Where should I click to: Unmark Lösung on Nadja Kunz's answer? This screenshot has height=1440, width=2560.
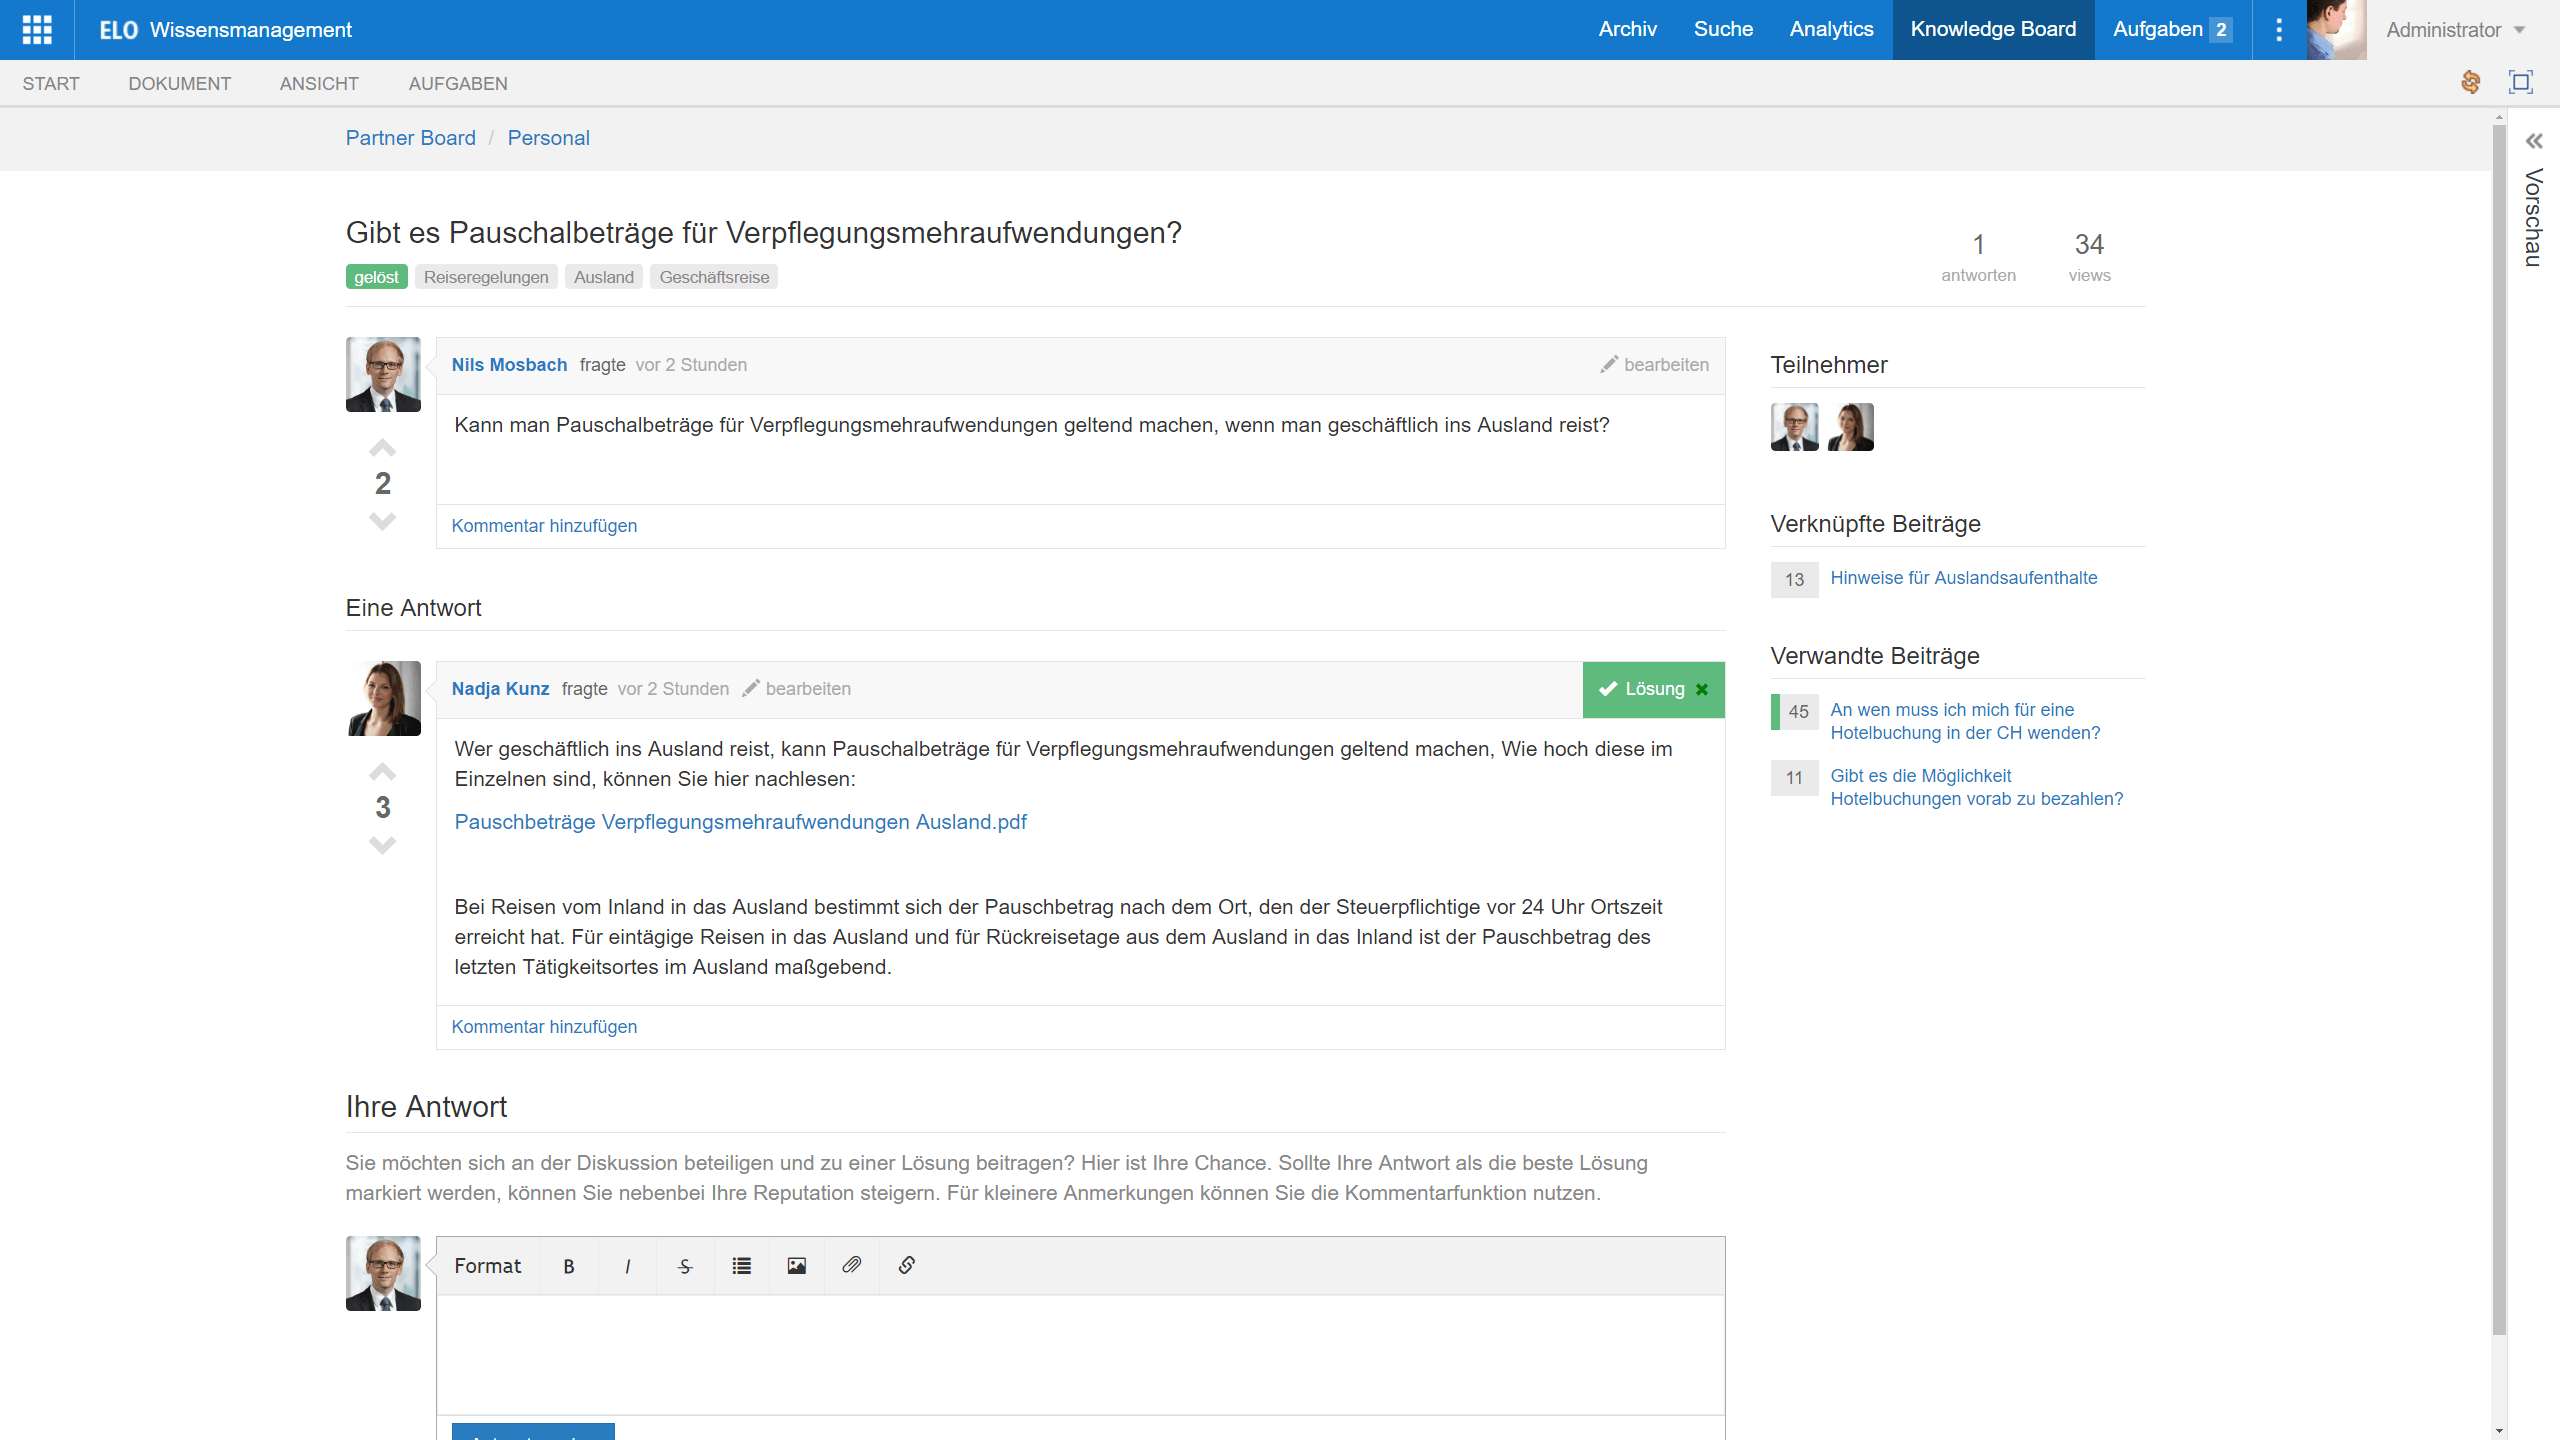point(1702,690)
